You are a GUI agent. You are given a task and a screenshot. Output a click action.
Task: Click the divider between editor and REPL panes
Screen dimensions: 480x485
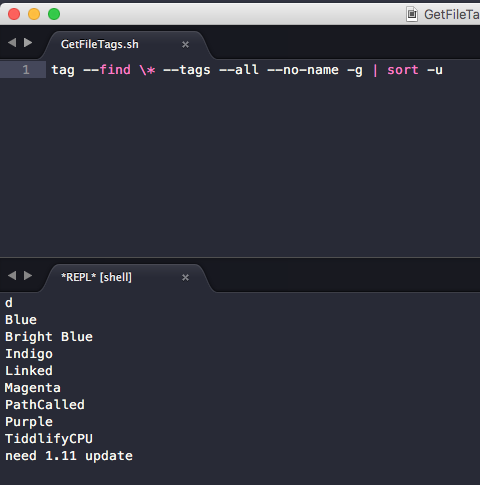240,258
